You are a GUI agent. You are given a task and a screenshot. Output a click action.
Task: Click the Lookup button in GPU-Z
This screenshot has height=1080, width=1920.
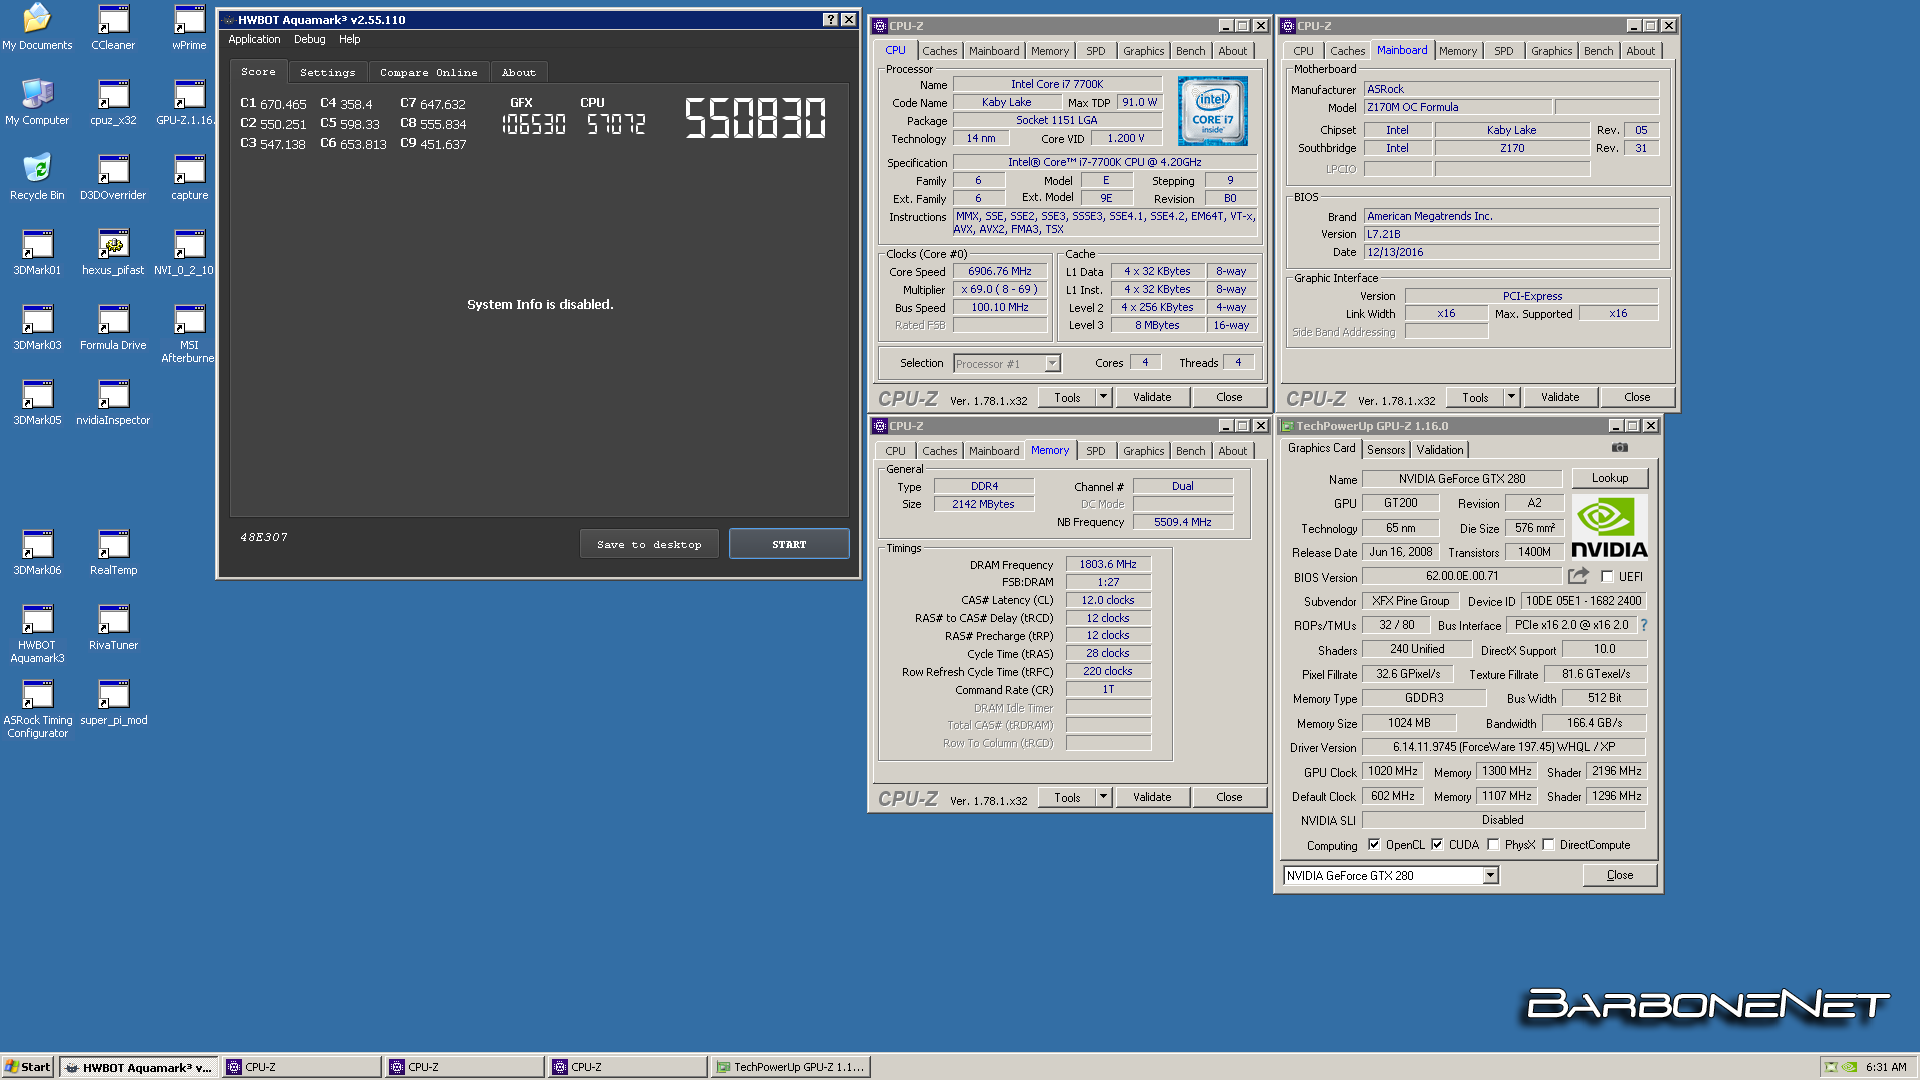click(1610, 478)
